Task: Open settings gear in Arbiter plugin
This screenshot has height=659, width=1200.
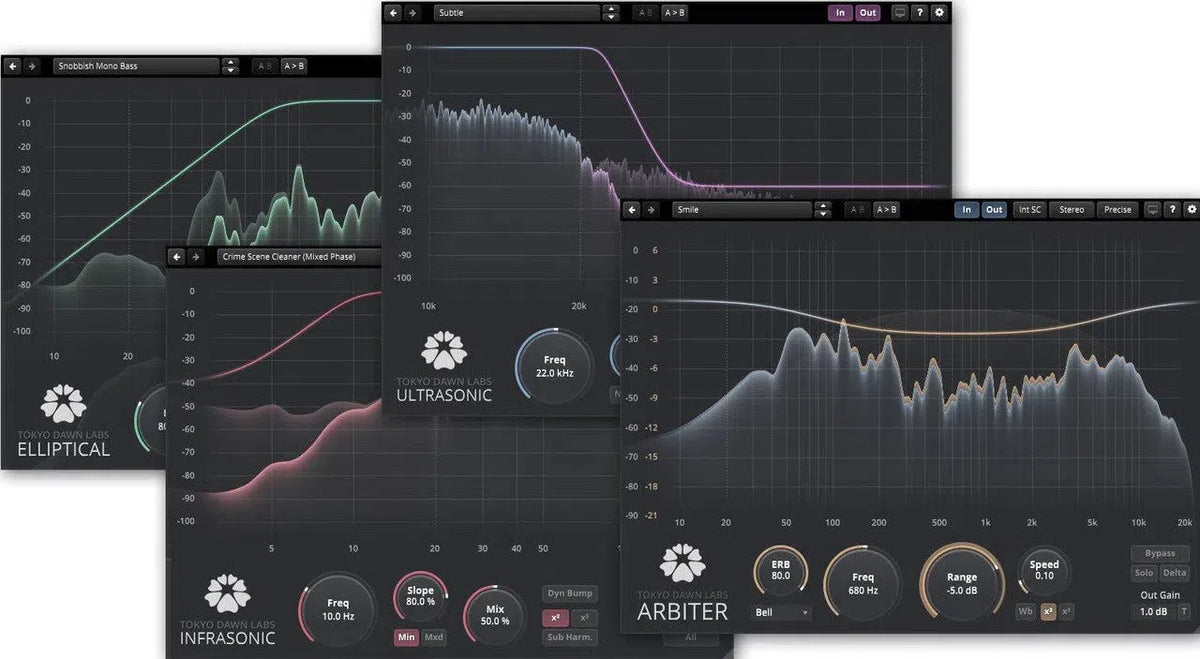Action: pyautogui.click(x=1191, y=210)
